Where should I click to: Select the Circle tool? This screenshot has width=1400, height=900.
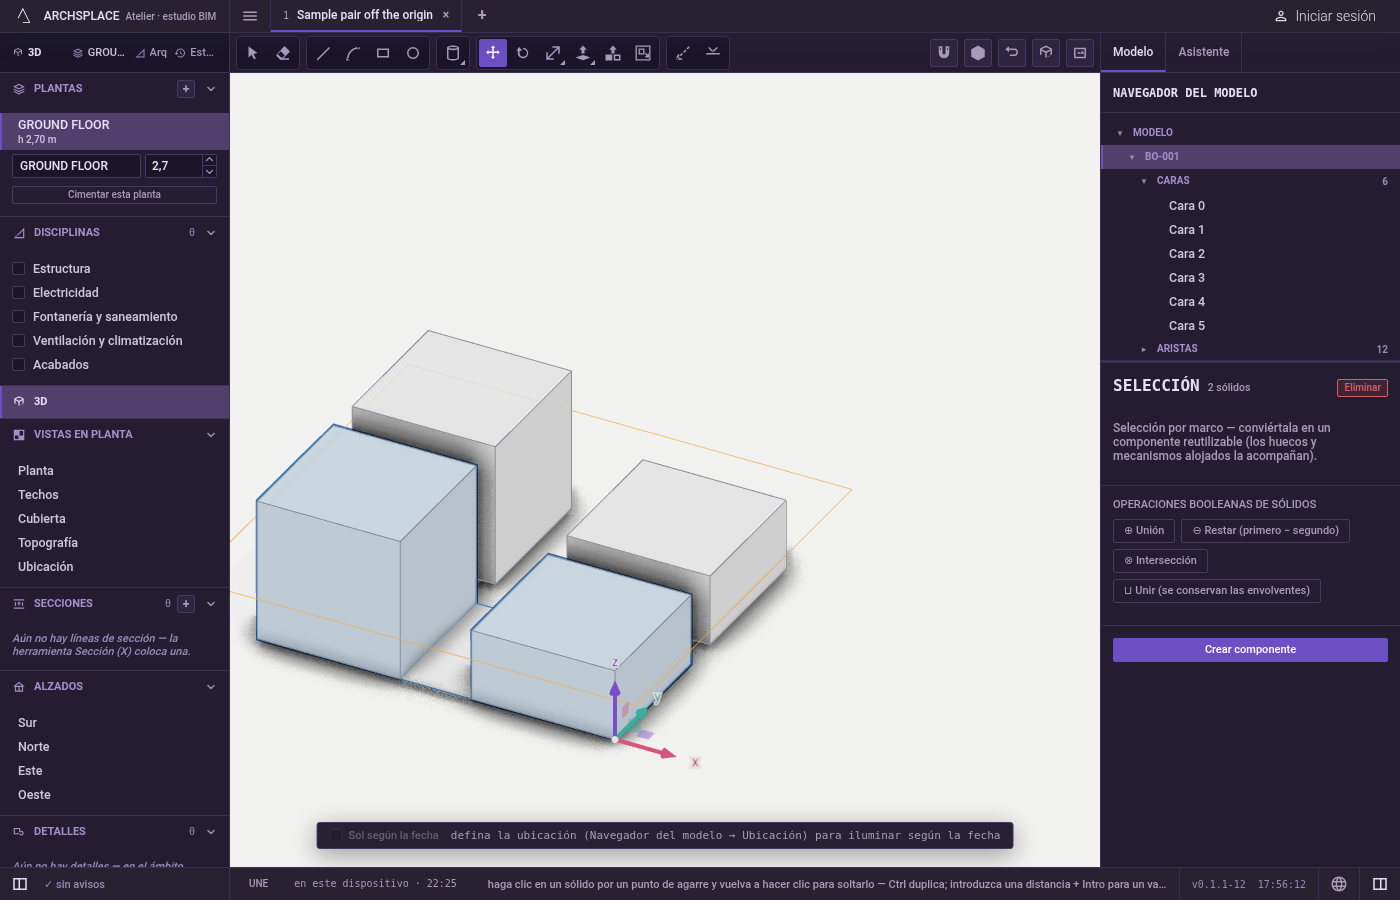point(413,53)
